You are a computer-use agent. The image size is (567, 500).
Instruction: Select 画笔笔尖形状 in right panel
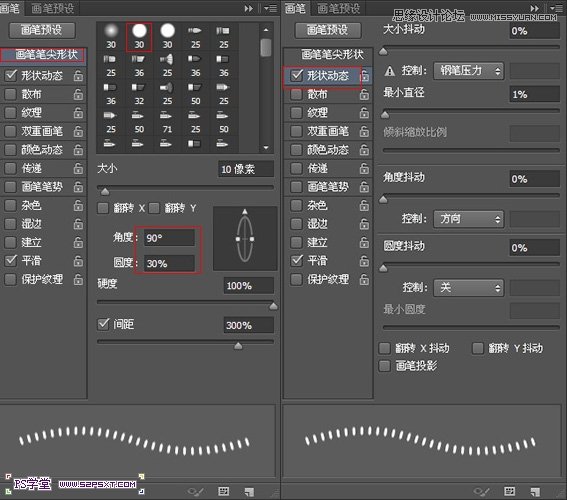point(332,55)
